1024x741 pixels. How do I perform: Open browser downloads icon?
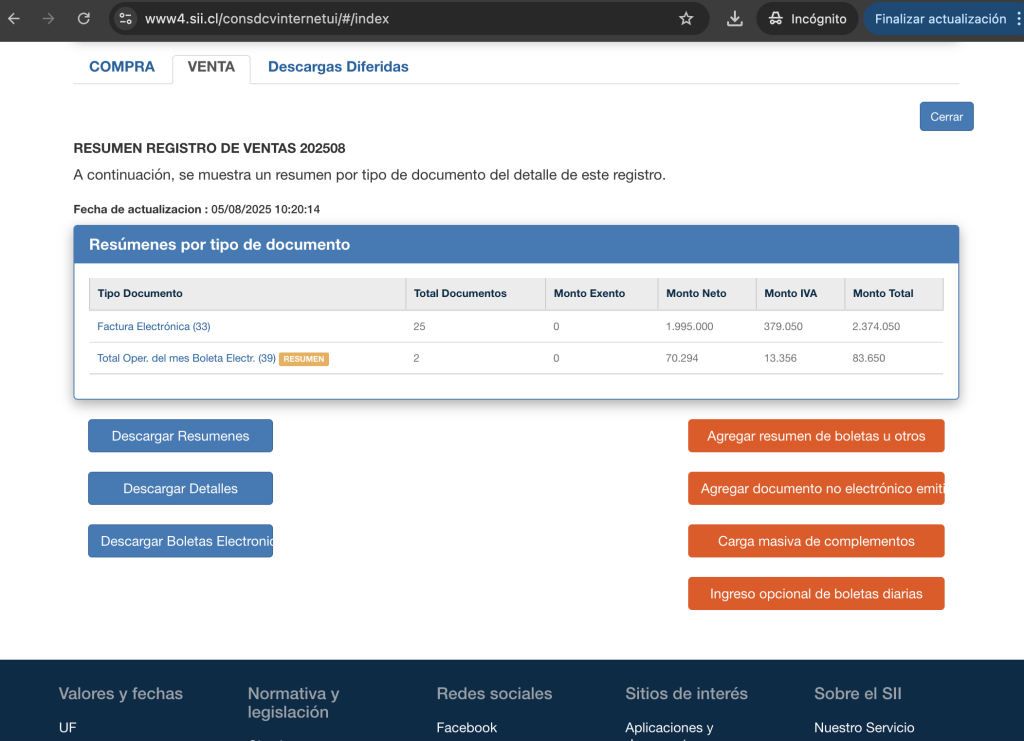735,18
